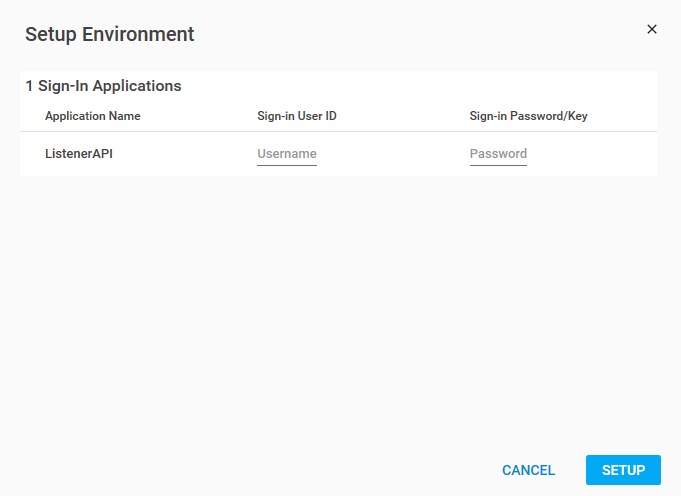This screenshot has height=496, width=681.
Task: Click the Password input field
Action: pyautogui.click(x=498, y=154)
